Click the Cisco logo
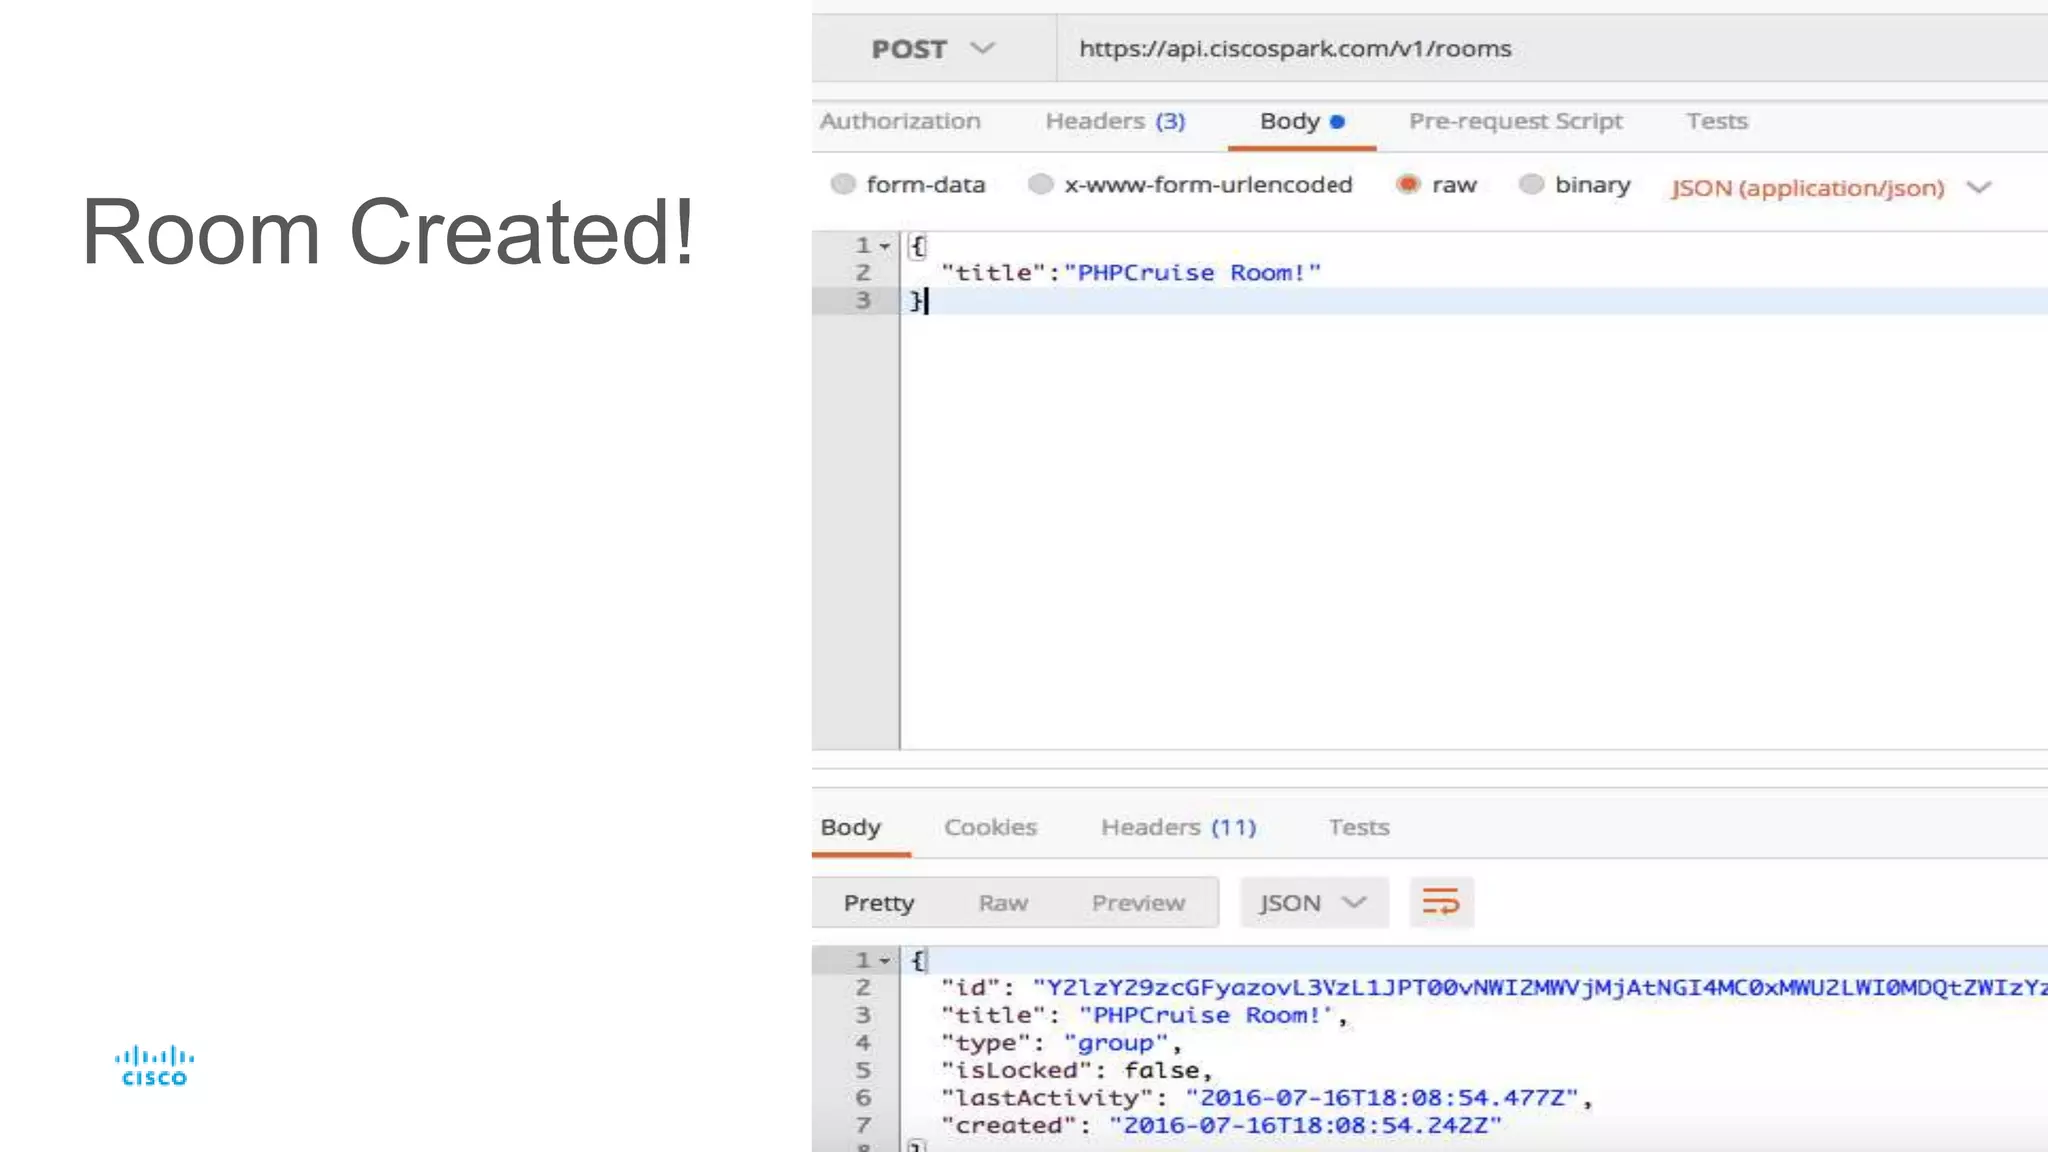This screenshot has width=2048, height=1152. pos(154,1066)
